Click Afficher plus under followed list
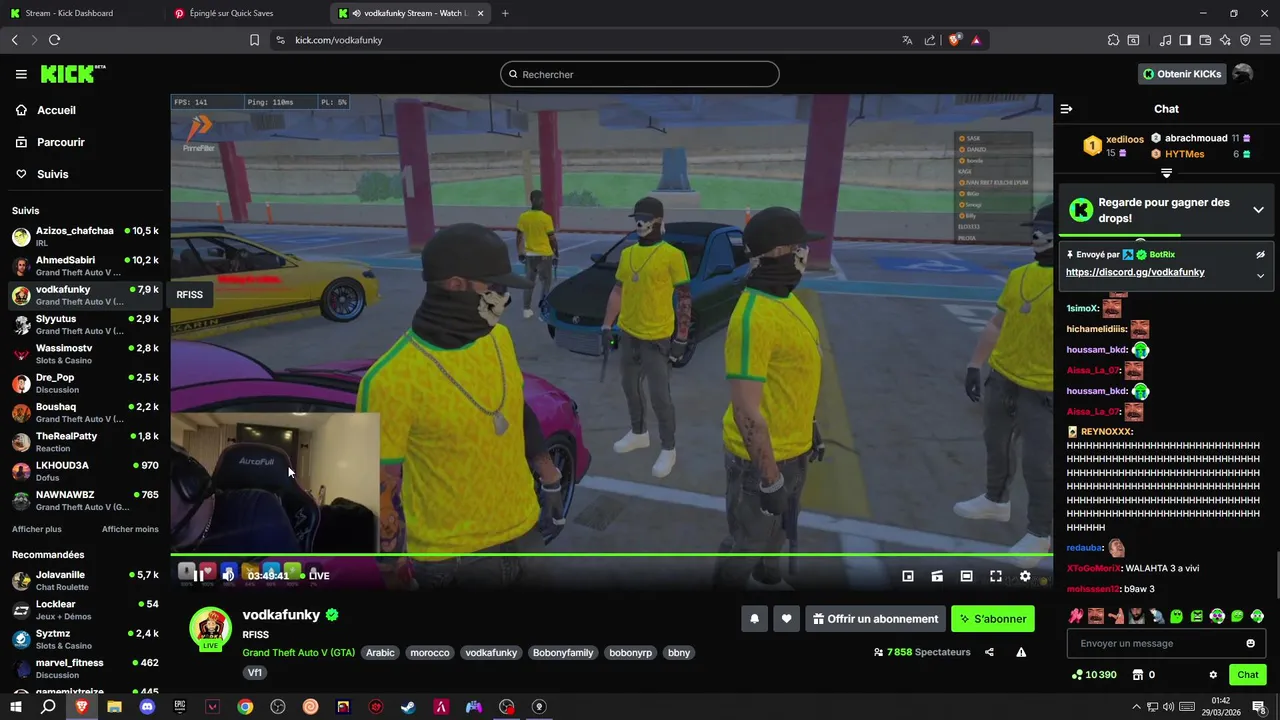This screenshot has width=1280, height=720. pyautogui.click(x=37, y=529)
